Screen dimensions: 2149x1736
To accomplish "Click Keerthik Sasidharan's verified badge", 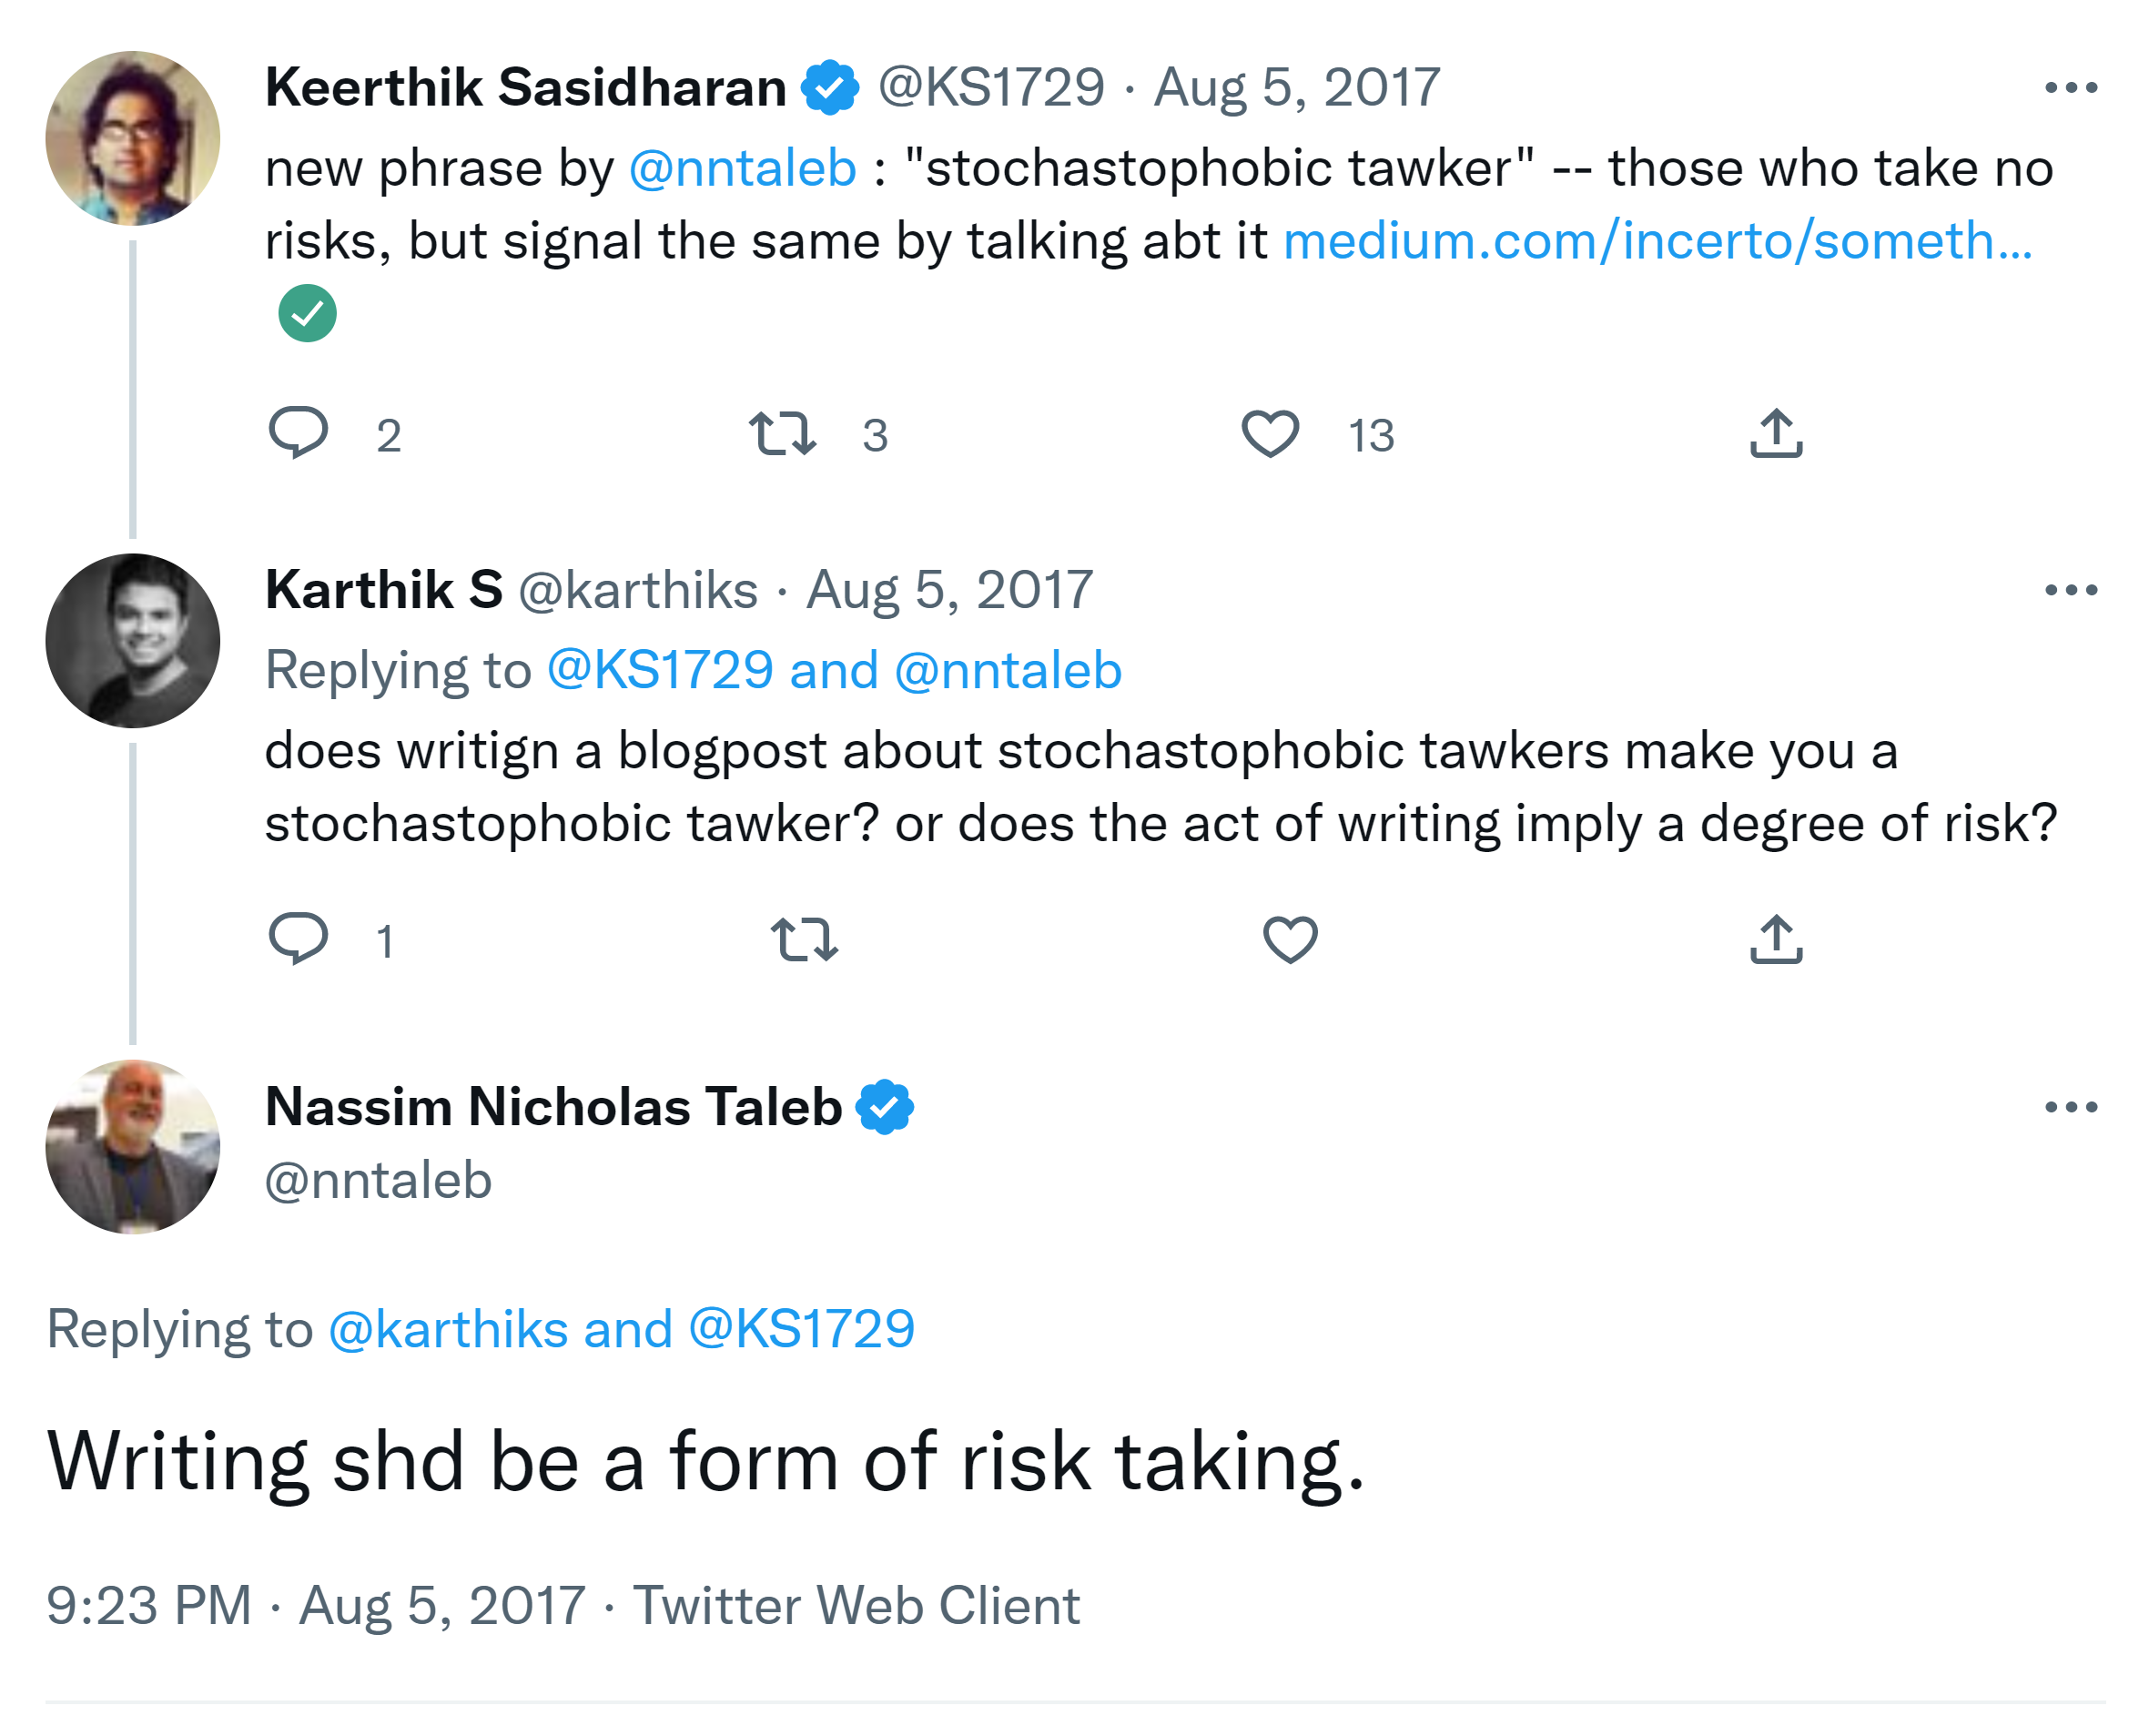I will (829, 88).
